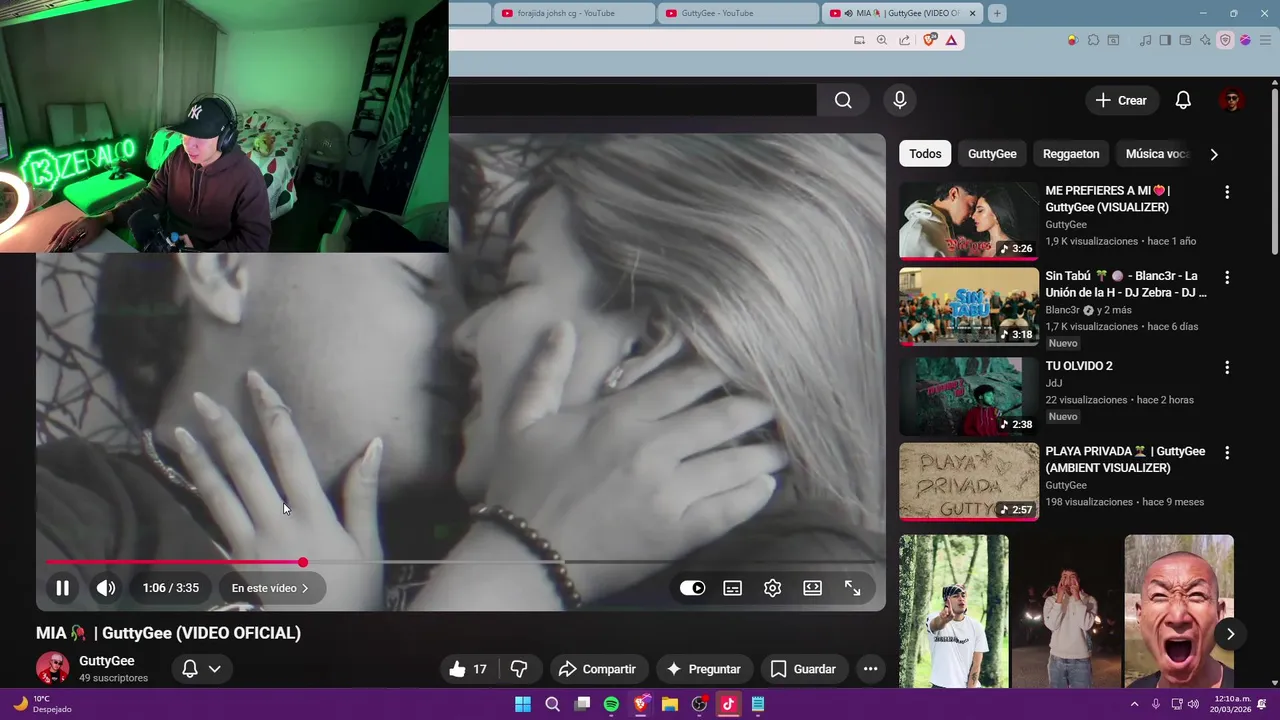1280x720 pixels.
Task: Like the video with thumbs up
Action: tap(468, 669)
